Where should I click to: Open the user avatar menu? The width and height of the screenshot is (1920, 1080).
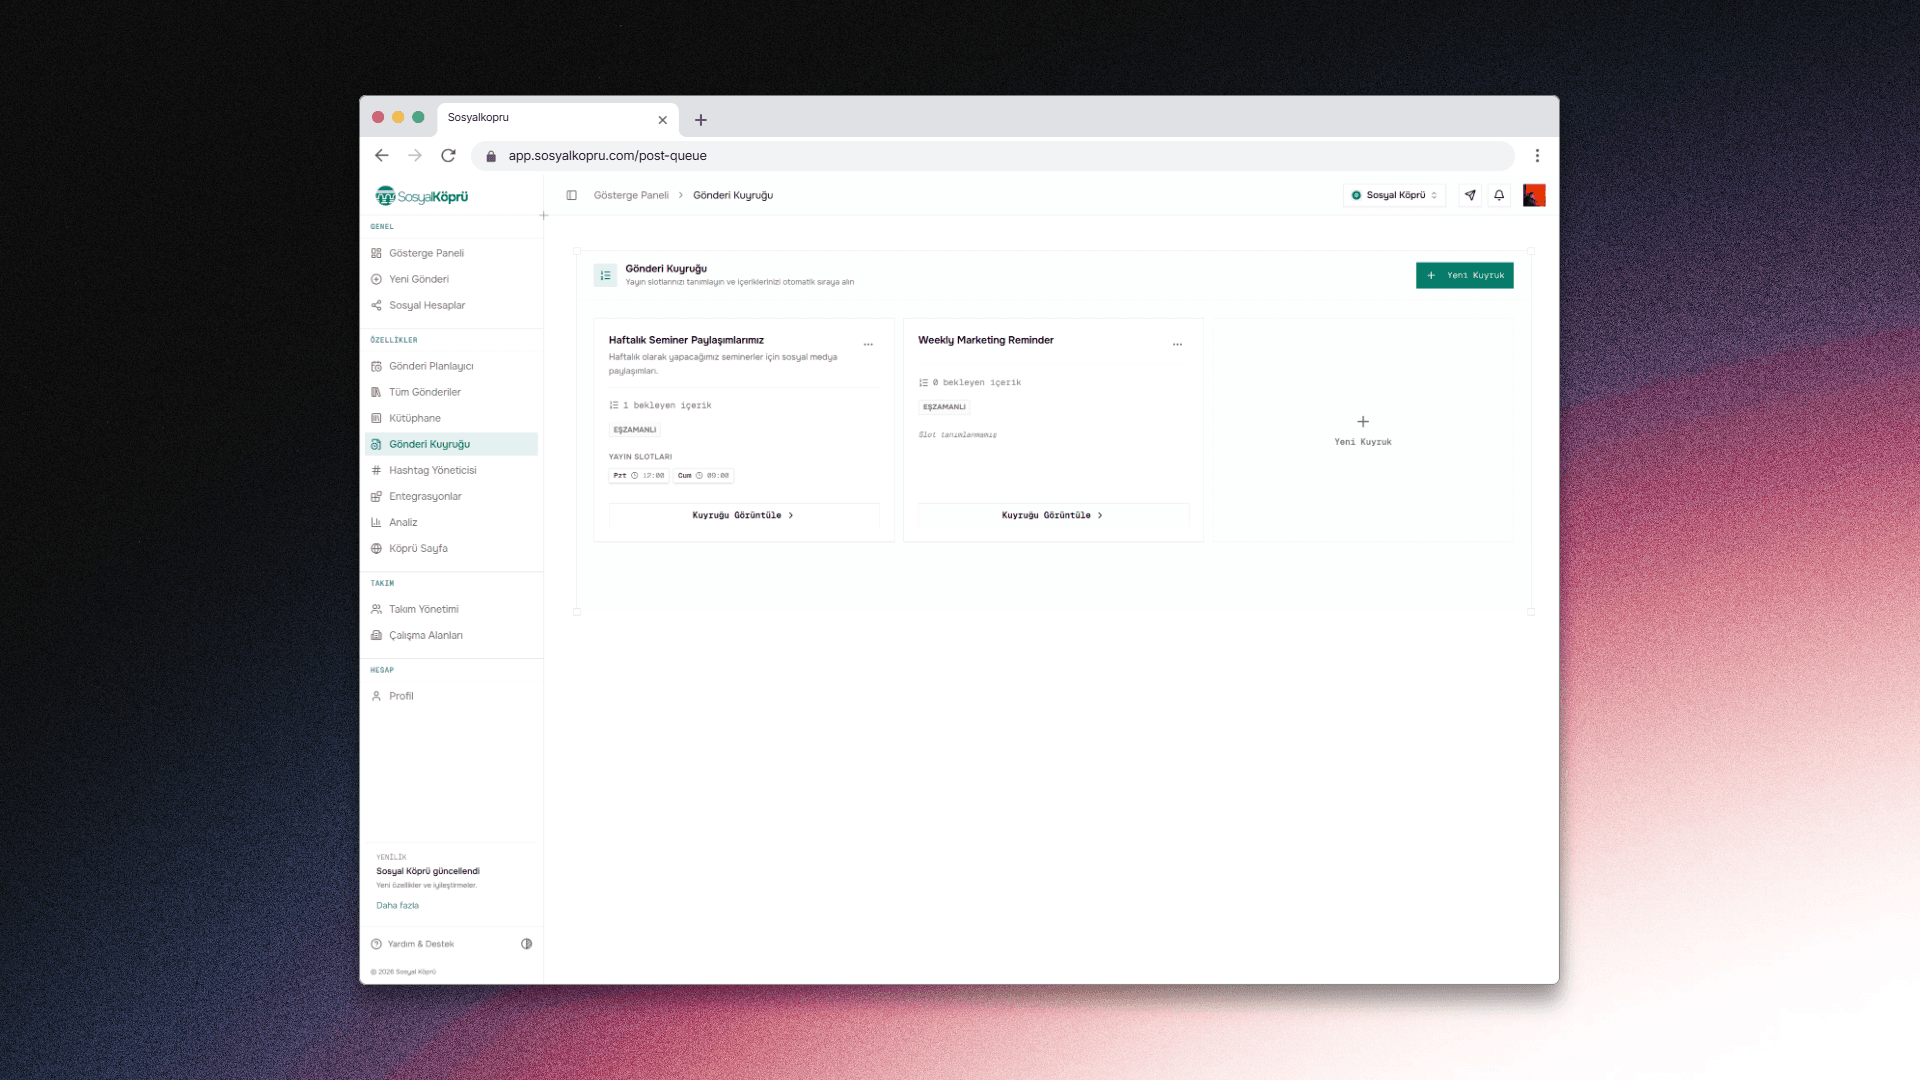pos(1534,196)
